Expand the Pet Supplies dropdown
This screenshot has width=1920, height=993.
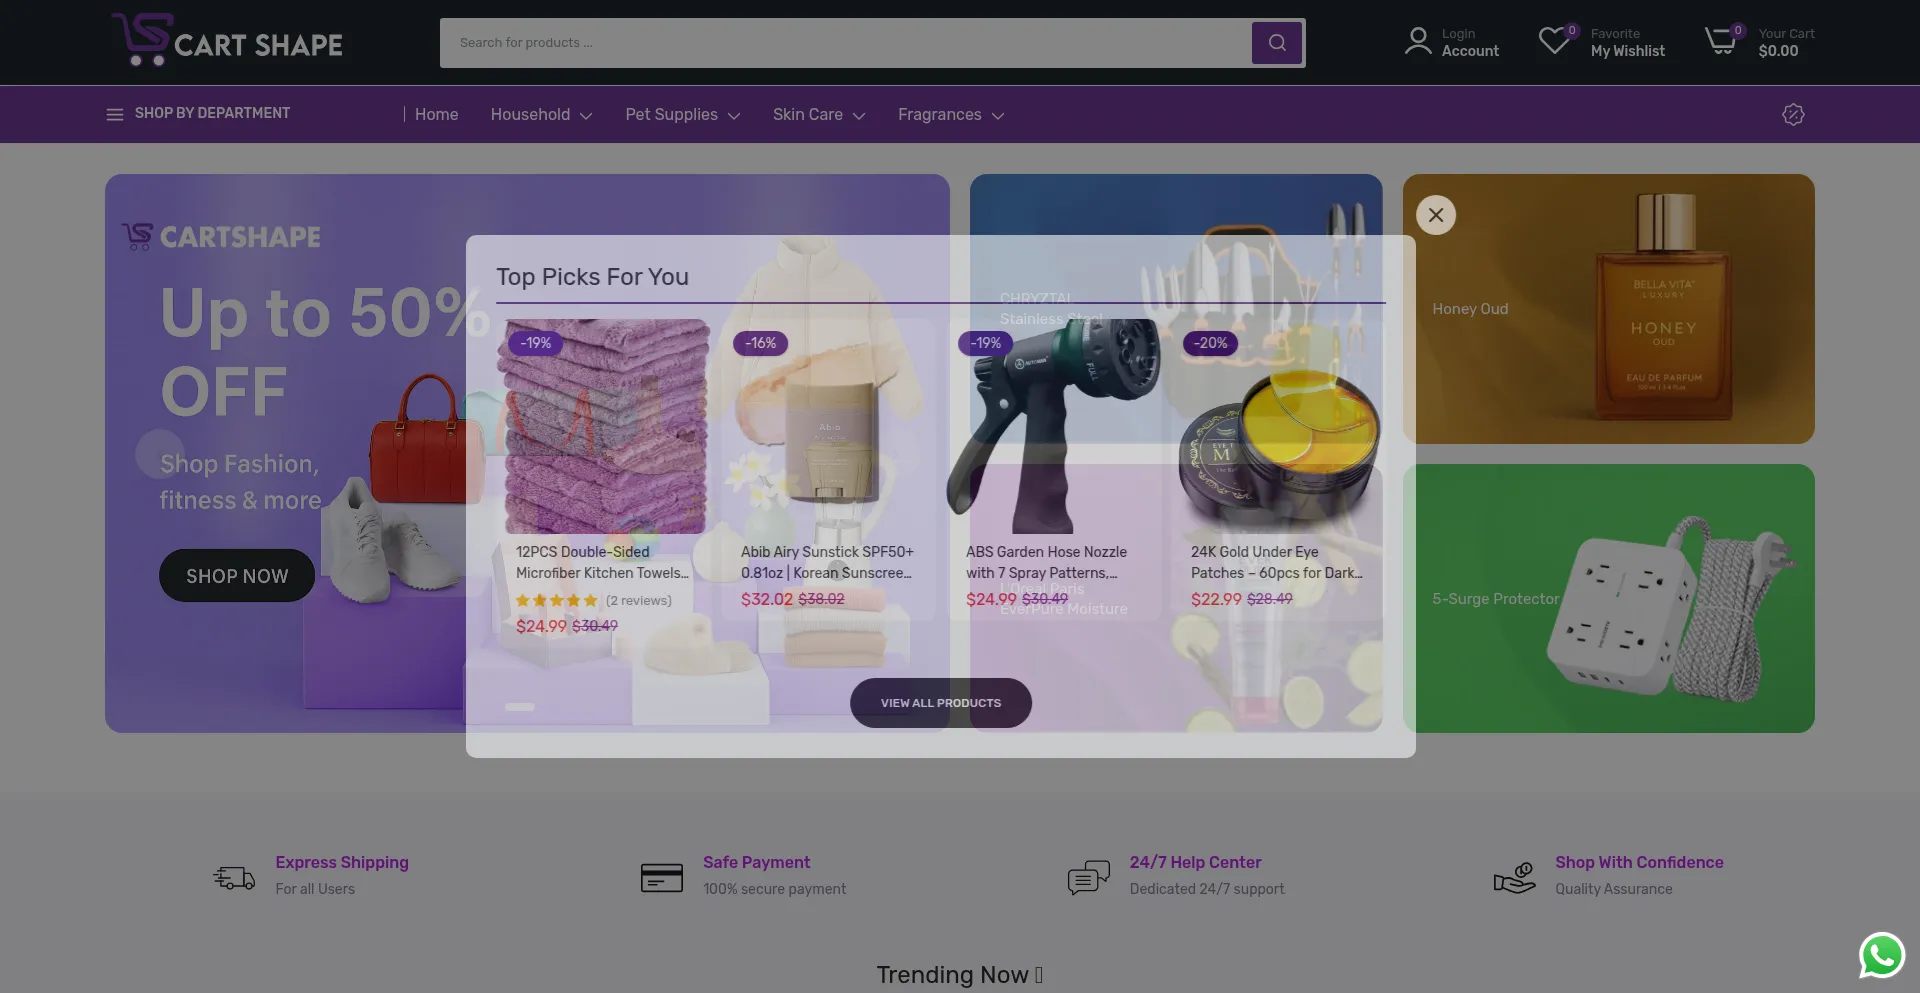pos(683,115)
